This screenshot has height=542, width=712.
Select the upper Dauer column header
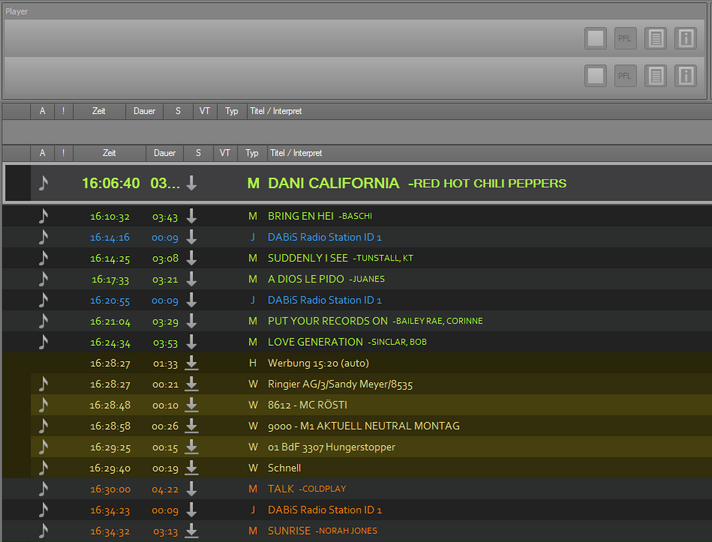click(144, 111)
